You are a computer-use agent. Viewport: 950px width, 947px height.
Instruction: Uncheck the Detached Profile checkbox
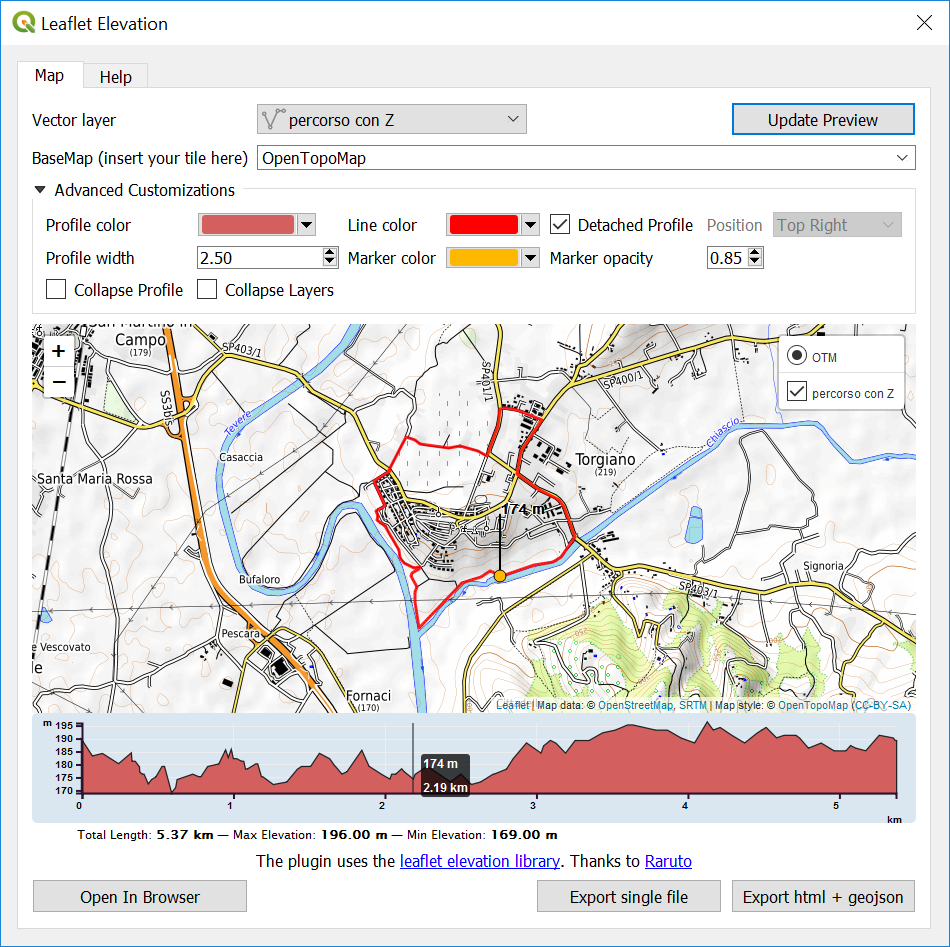560,225
